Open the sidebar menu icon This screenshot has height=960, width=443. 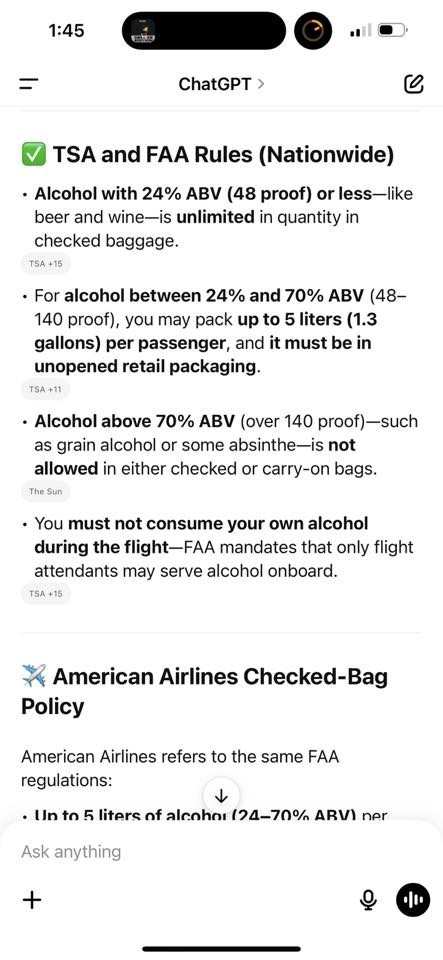[29, 84]
